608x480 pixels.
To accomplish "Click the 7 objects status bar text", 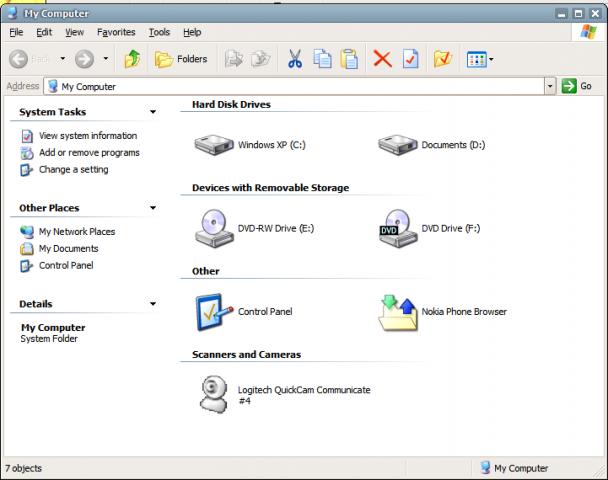I will pyautogui.click(x=23, y=468).
